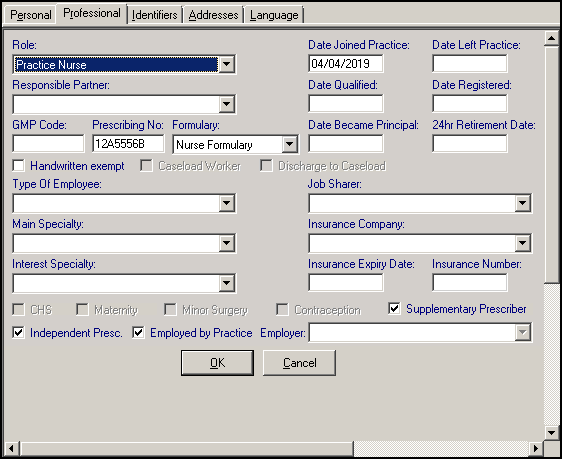Image resolution: width=562 pixels, height=459 pixels.
Task: Uncheck Employed by Practice
Action: pyautogui.click(x=138, y=333)
